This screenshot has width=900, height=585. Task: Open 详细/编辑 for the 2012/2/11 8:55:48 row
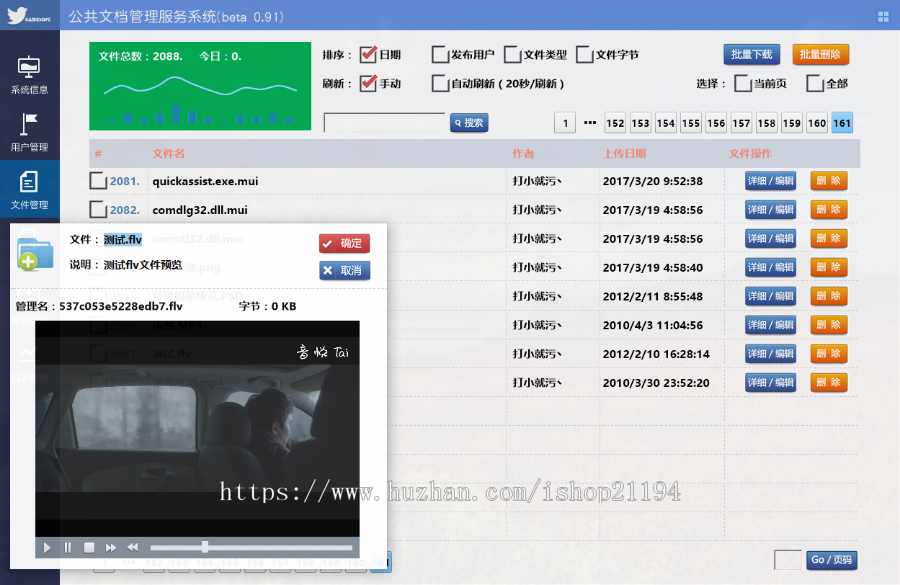point(770,296)
